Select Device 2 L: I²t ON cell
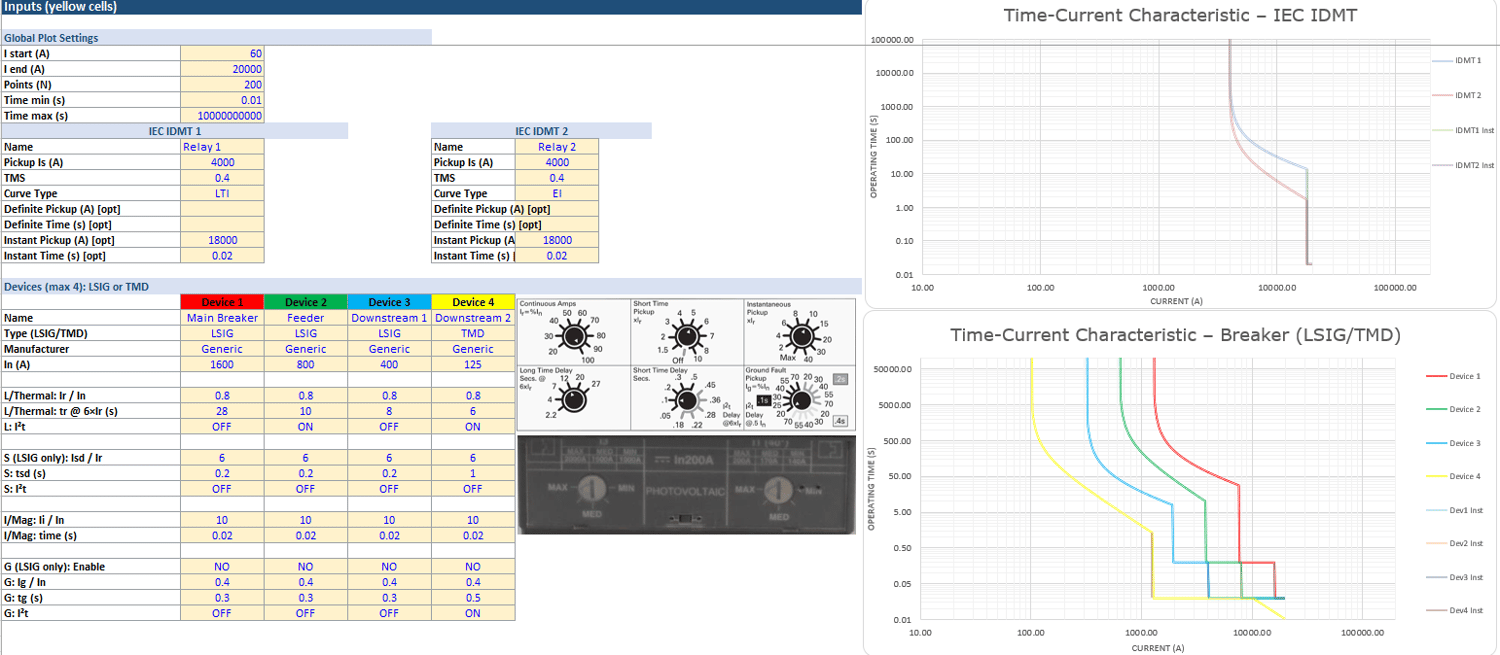This screenshot has height=655, width=1500. coord(306,427)
